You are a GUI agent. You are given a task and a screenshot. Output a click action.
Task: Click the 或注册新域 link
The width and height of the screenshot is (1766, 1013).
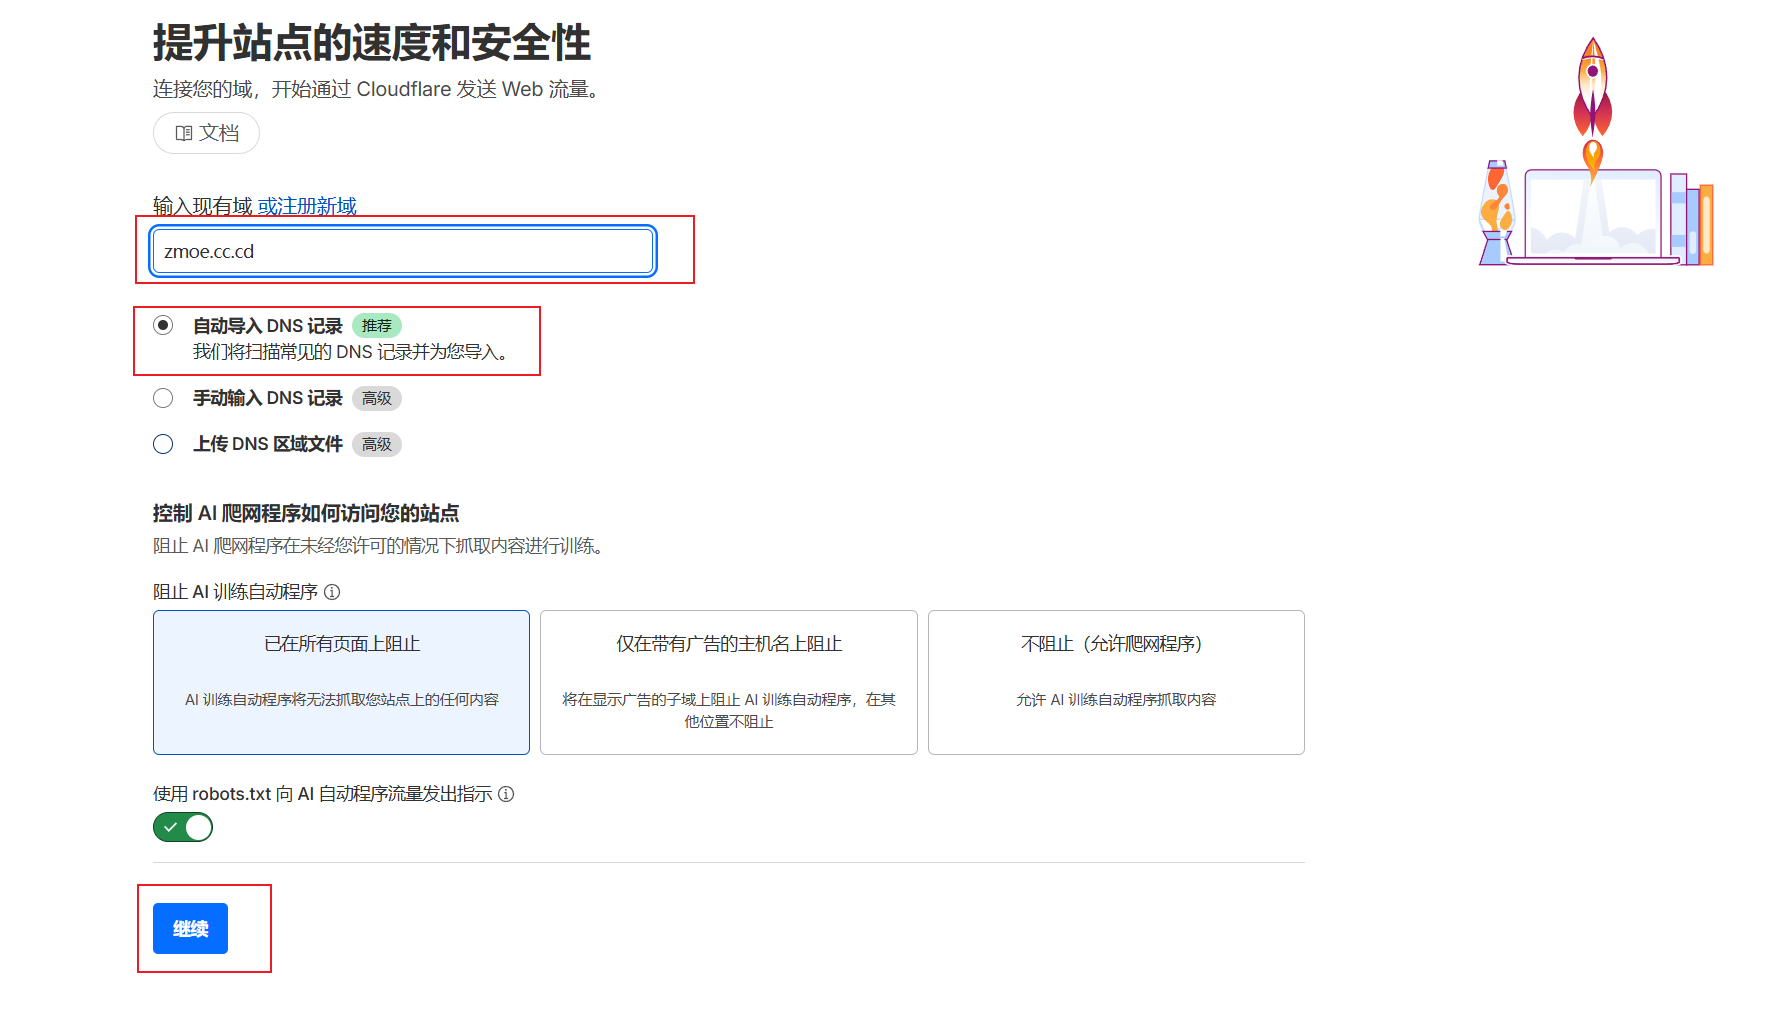[307, 206]
